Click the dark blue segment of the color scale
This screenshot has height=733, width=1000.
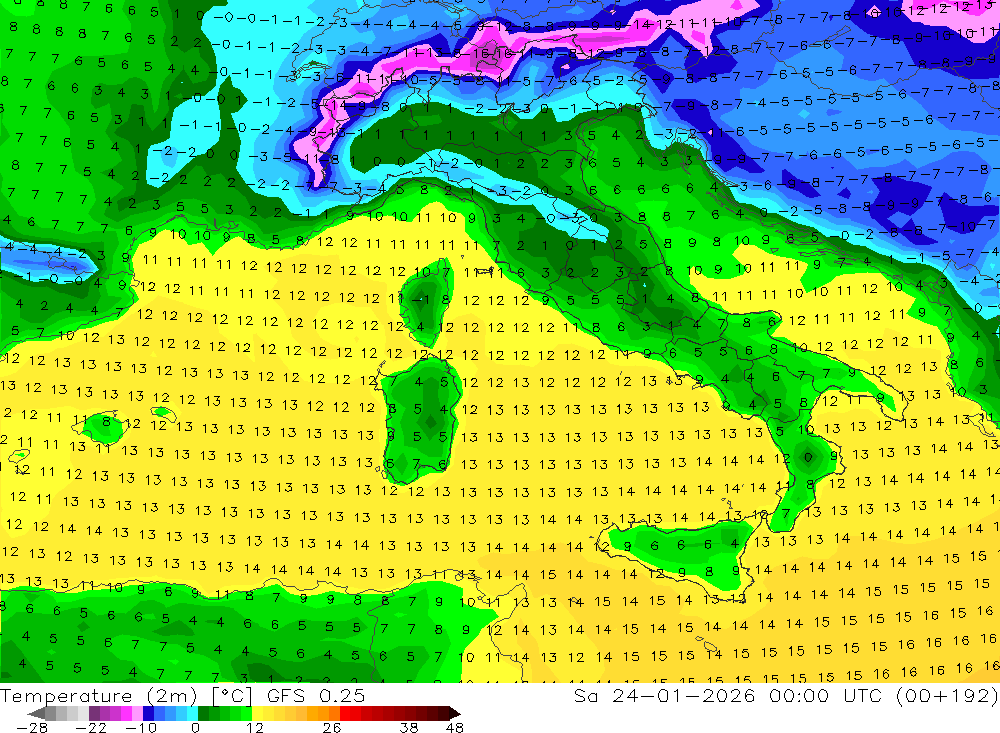coord(148,713)
